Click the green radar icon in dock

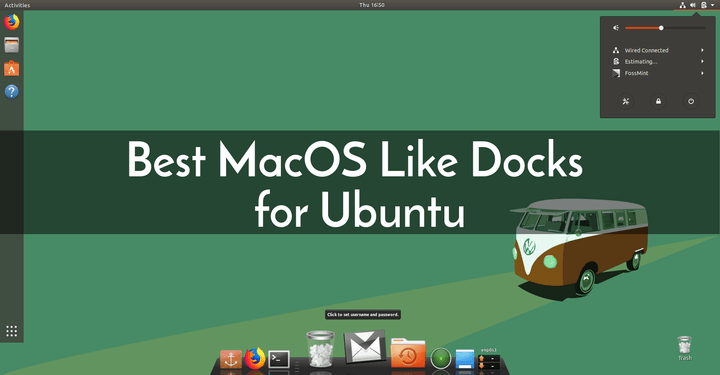pyautogui.click(x=440, y=358)
